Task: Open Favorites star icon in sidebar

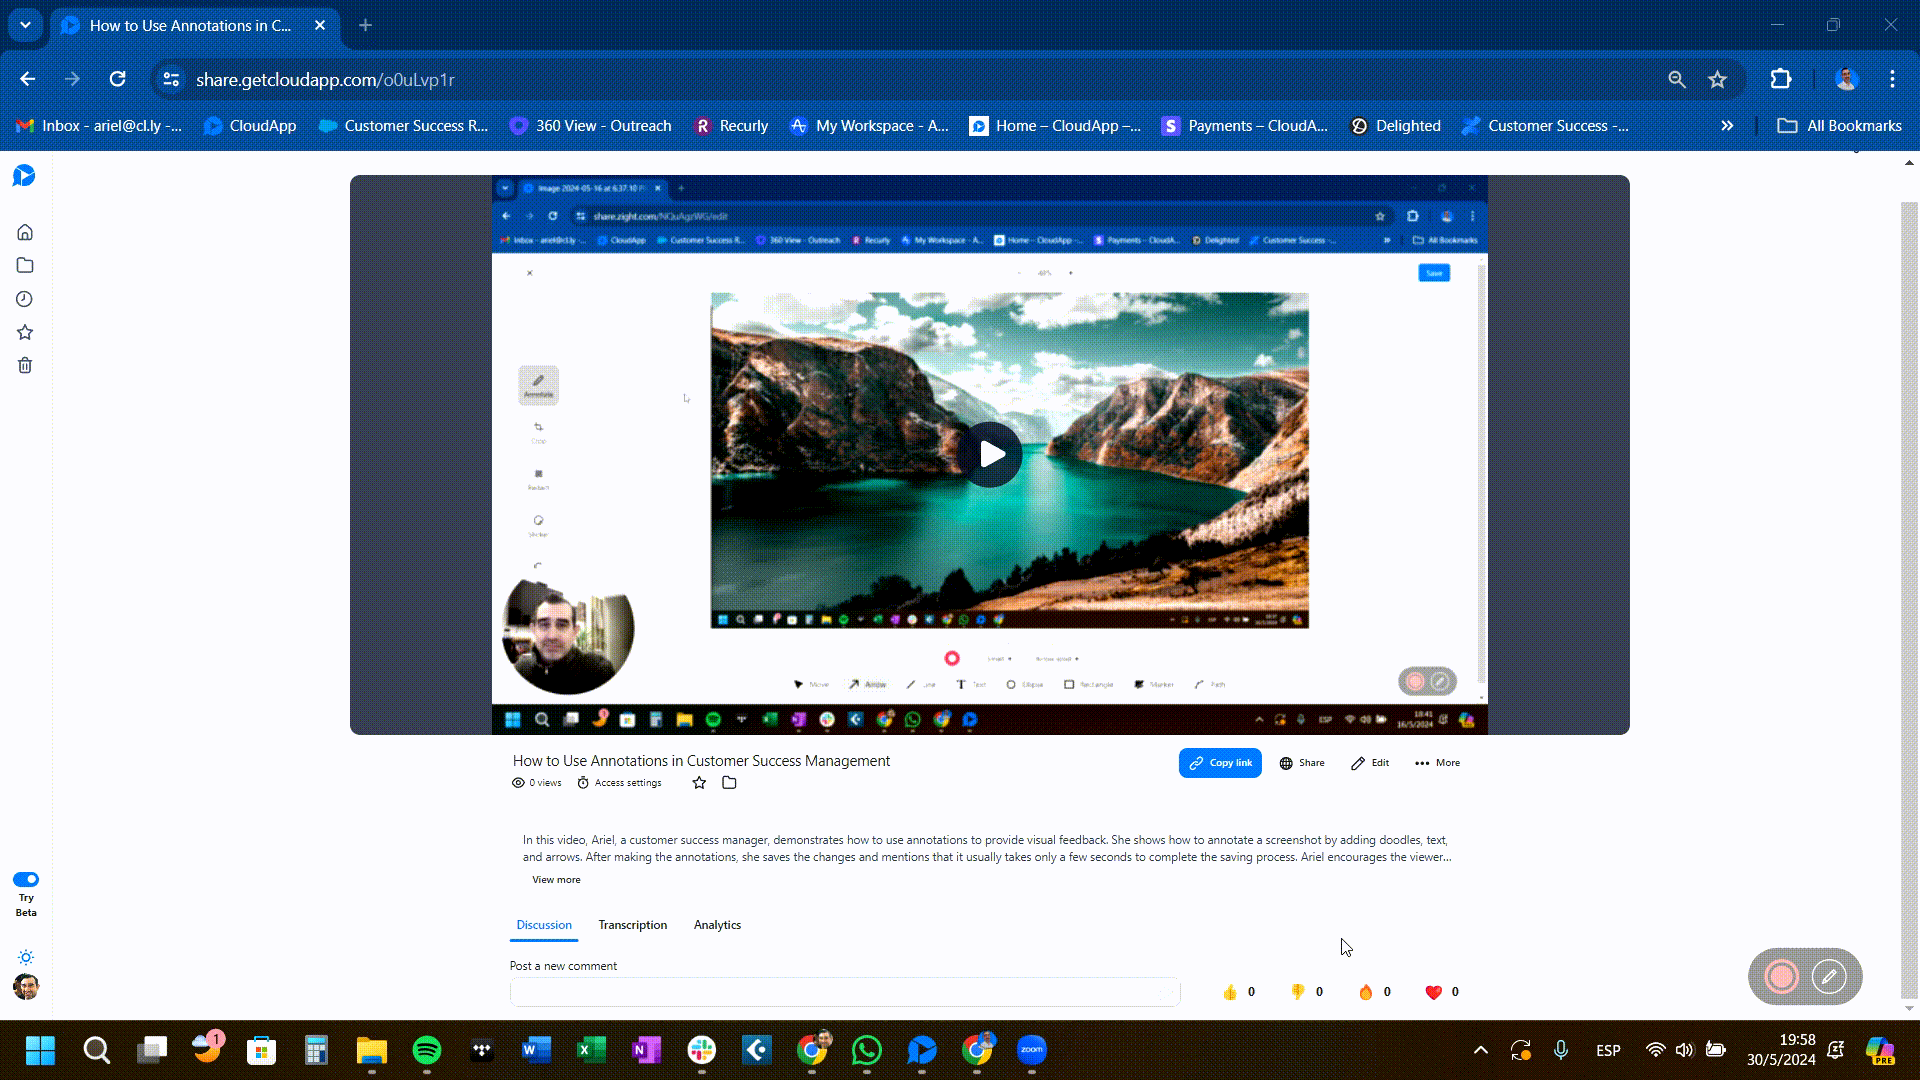Action: point(25,332)
